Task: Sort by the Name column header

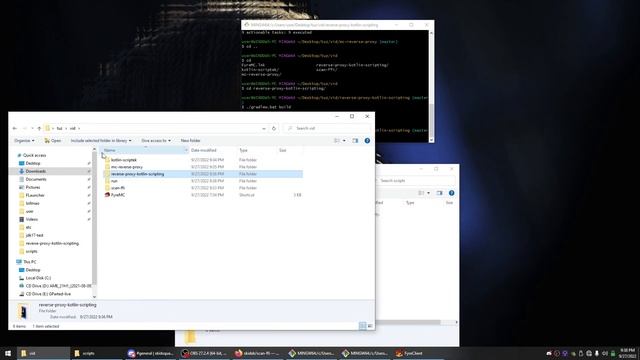Action: (144, 150)
